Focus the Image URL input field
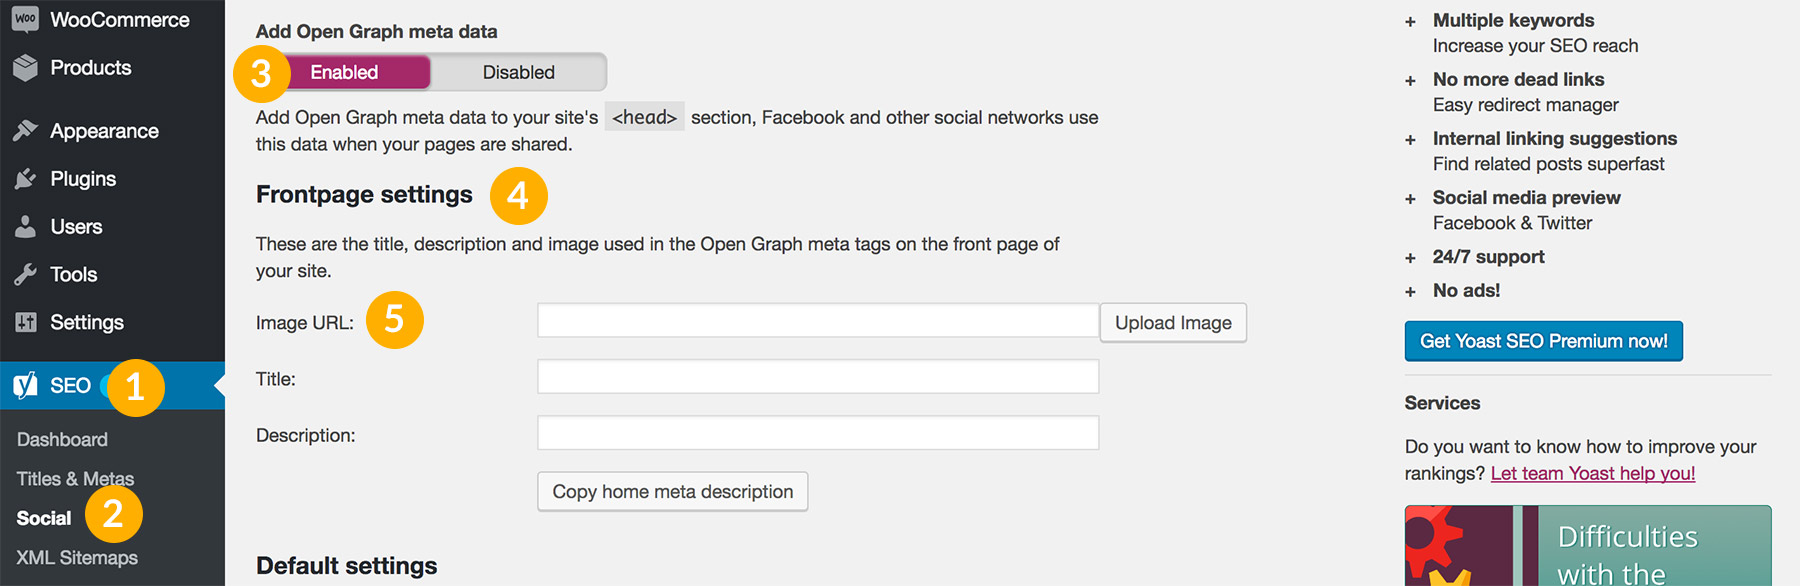This screenshot has width=1800, height=586. [817, 321]
